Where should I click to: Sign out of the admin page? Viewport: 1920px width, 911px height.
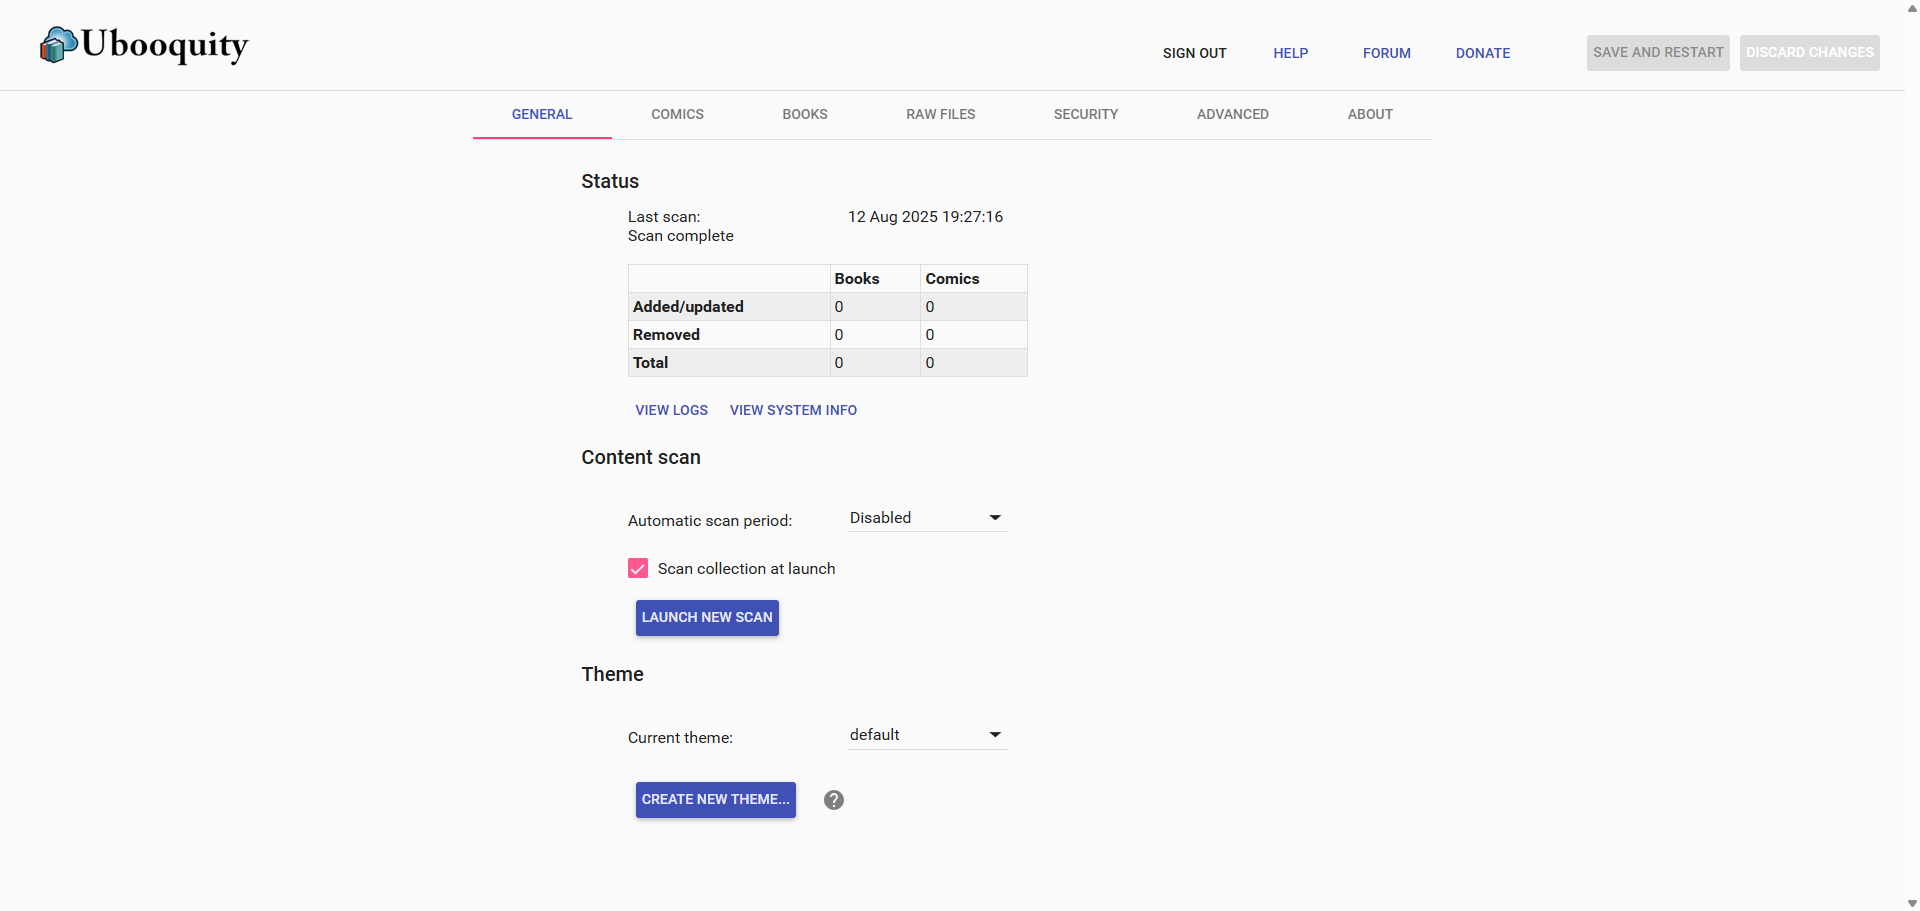[1194, 53]
